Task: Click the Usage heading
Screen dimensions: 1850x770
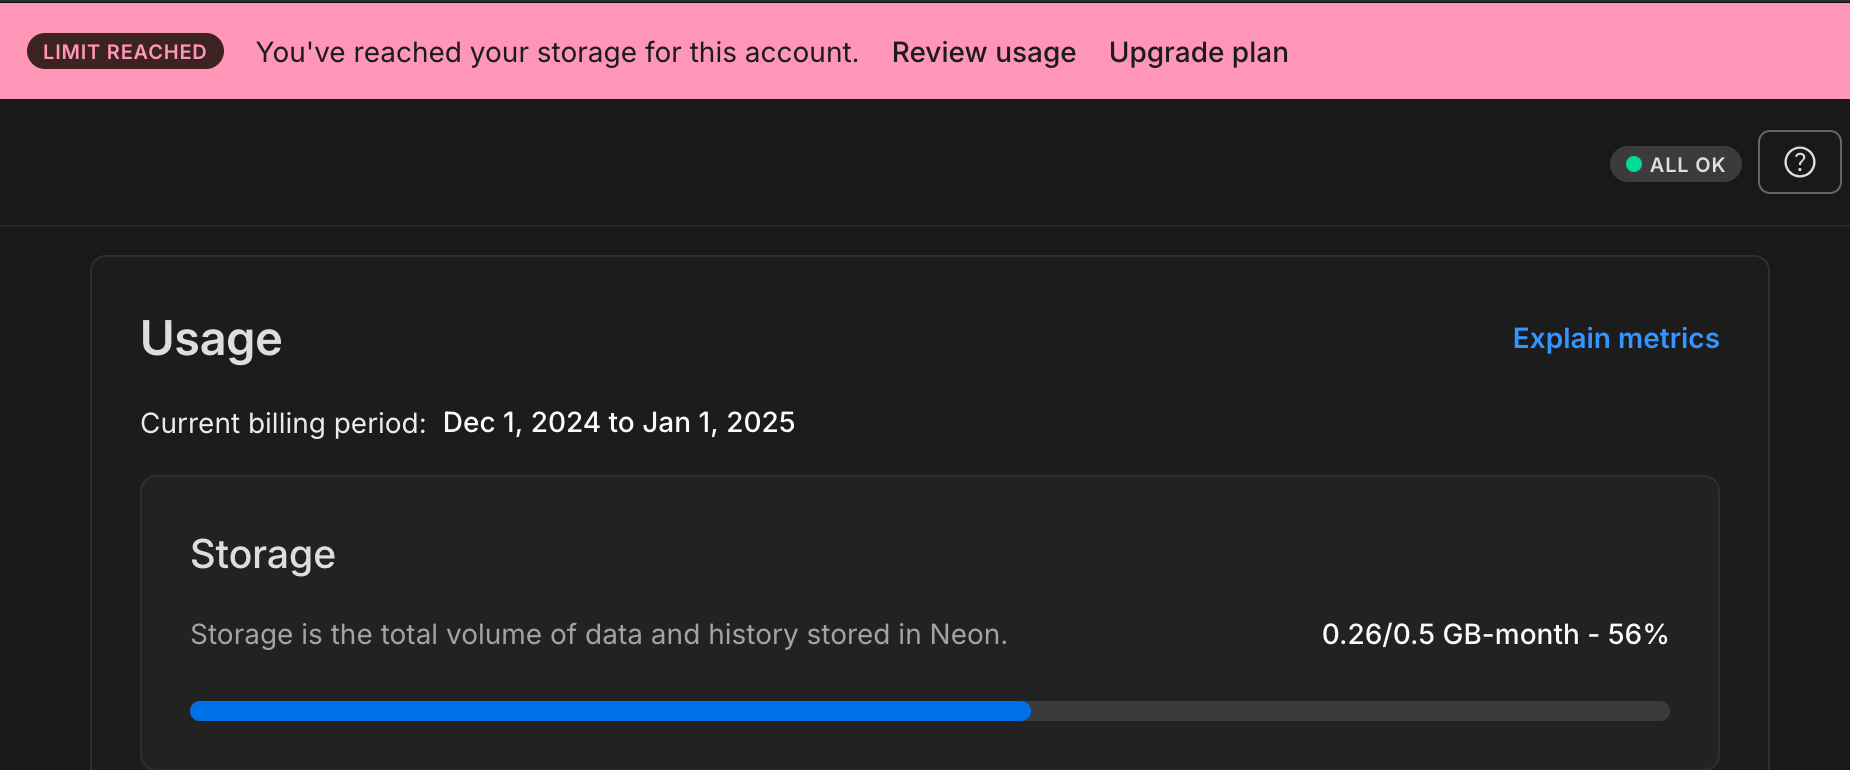Action: click(x=211, y=338)
